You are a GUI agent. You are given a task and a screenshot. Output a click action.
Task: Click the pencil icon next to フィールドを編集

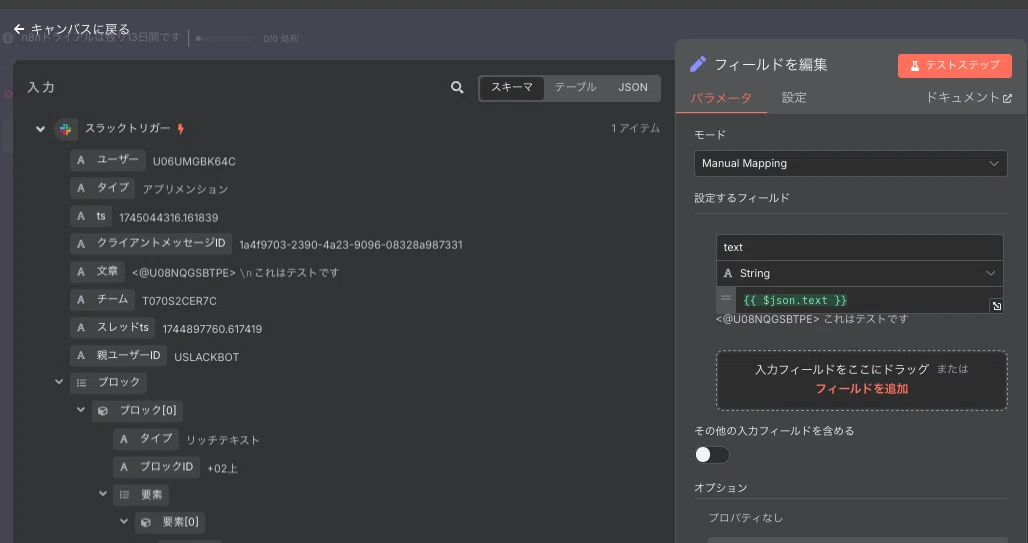click(x=698, y=64)
